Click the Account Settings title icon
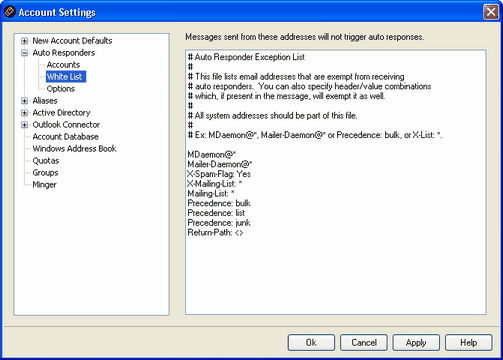This screenshot has height=360, width=503. tap(9, 12)
